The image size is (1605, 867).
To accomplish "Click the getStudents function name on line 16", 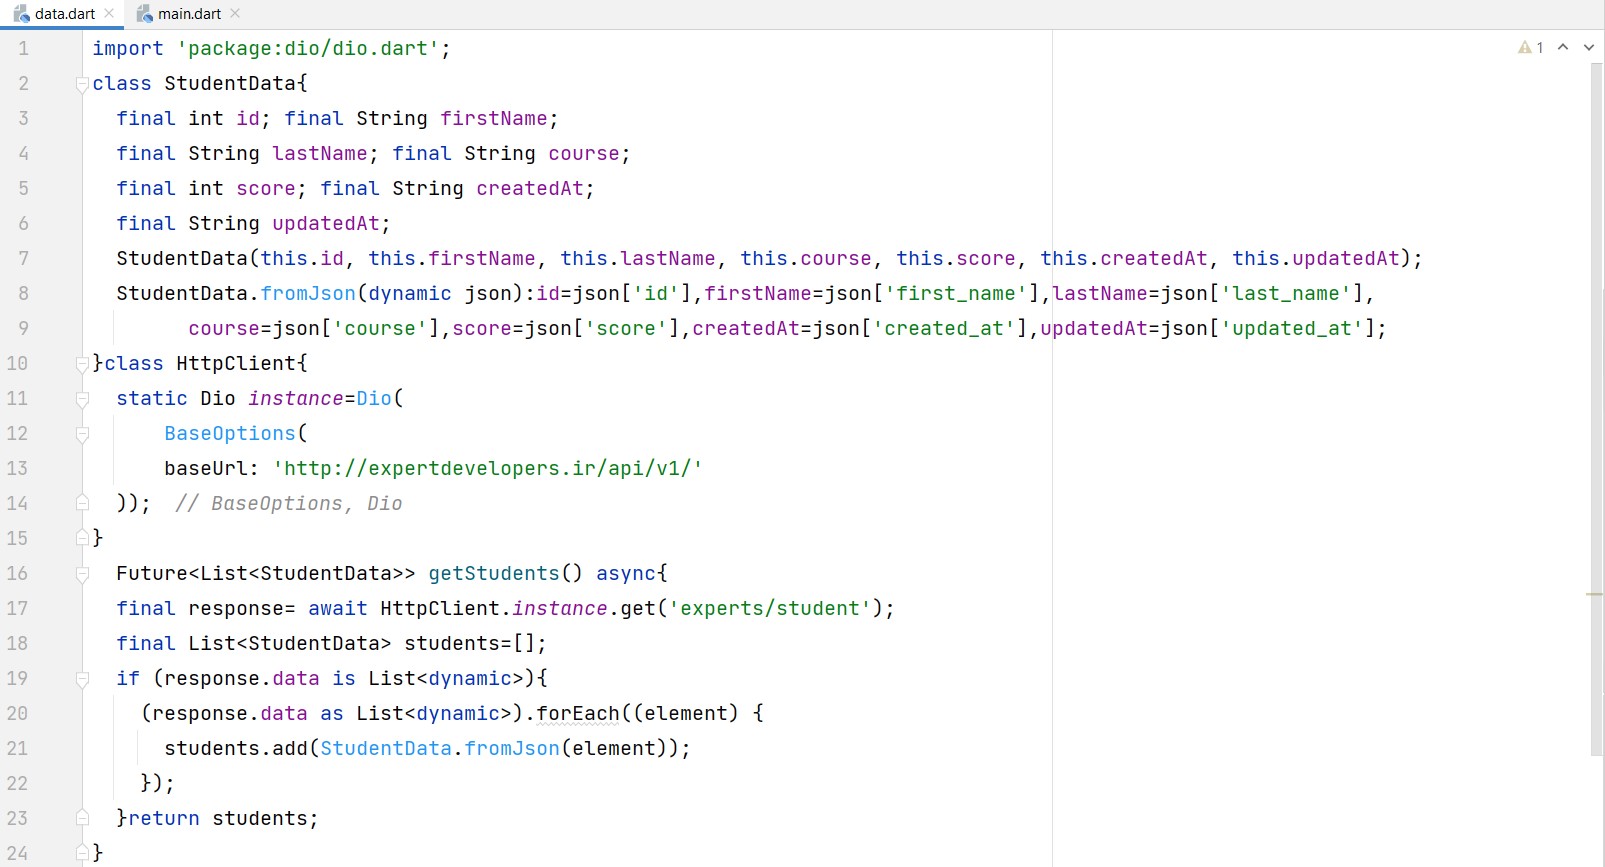I will (x=494, y=573).
